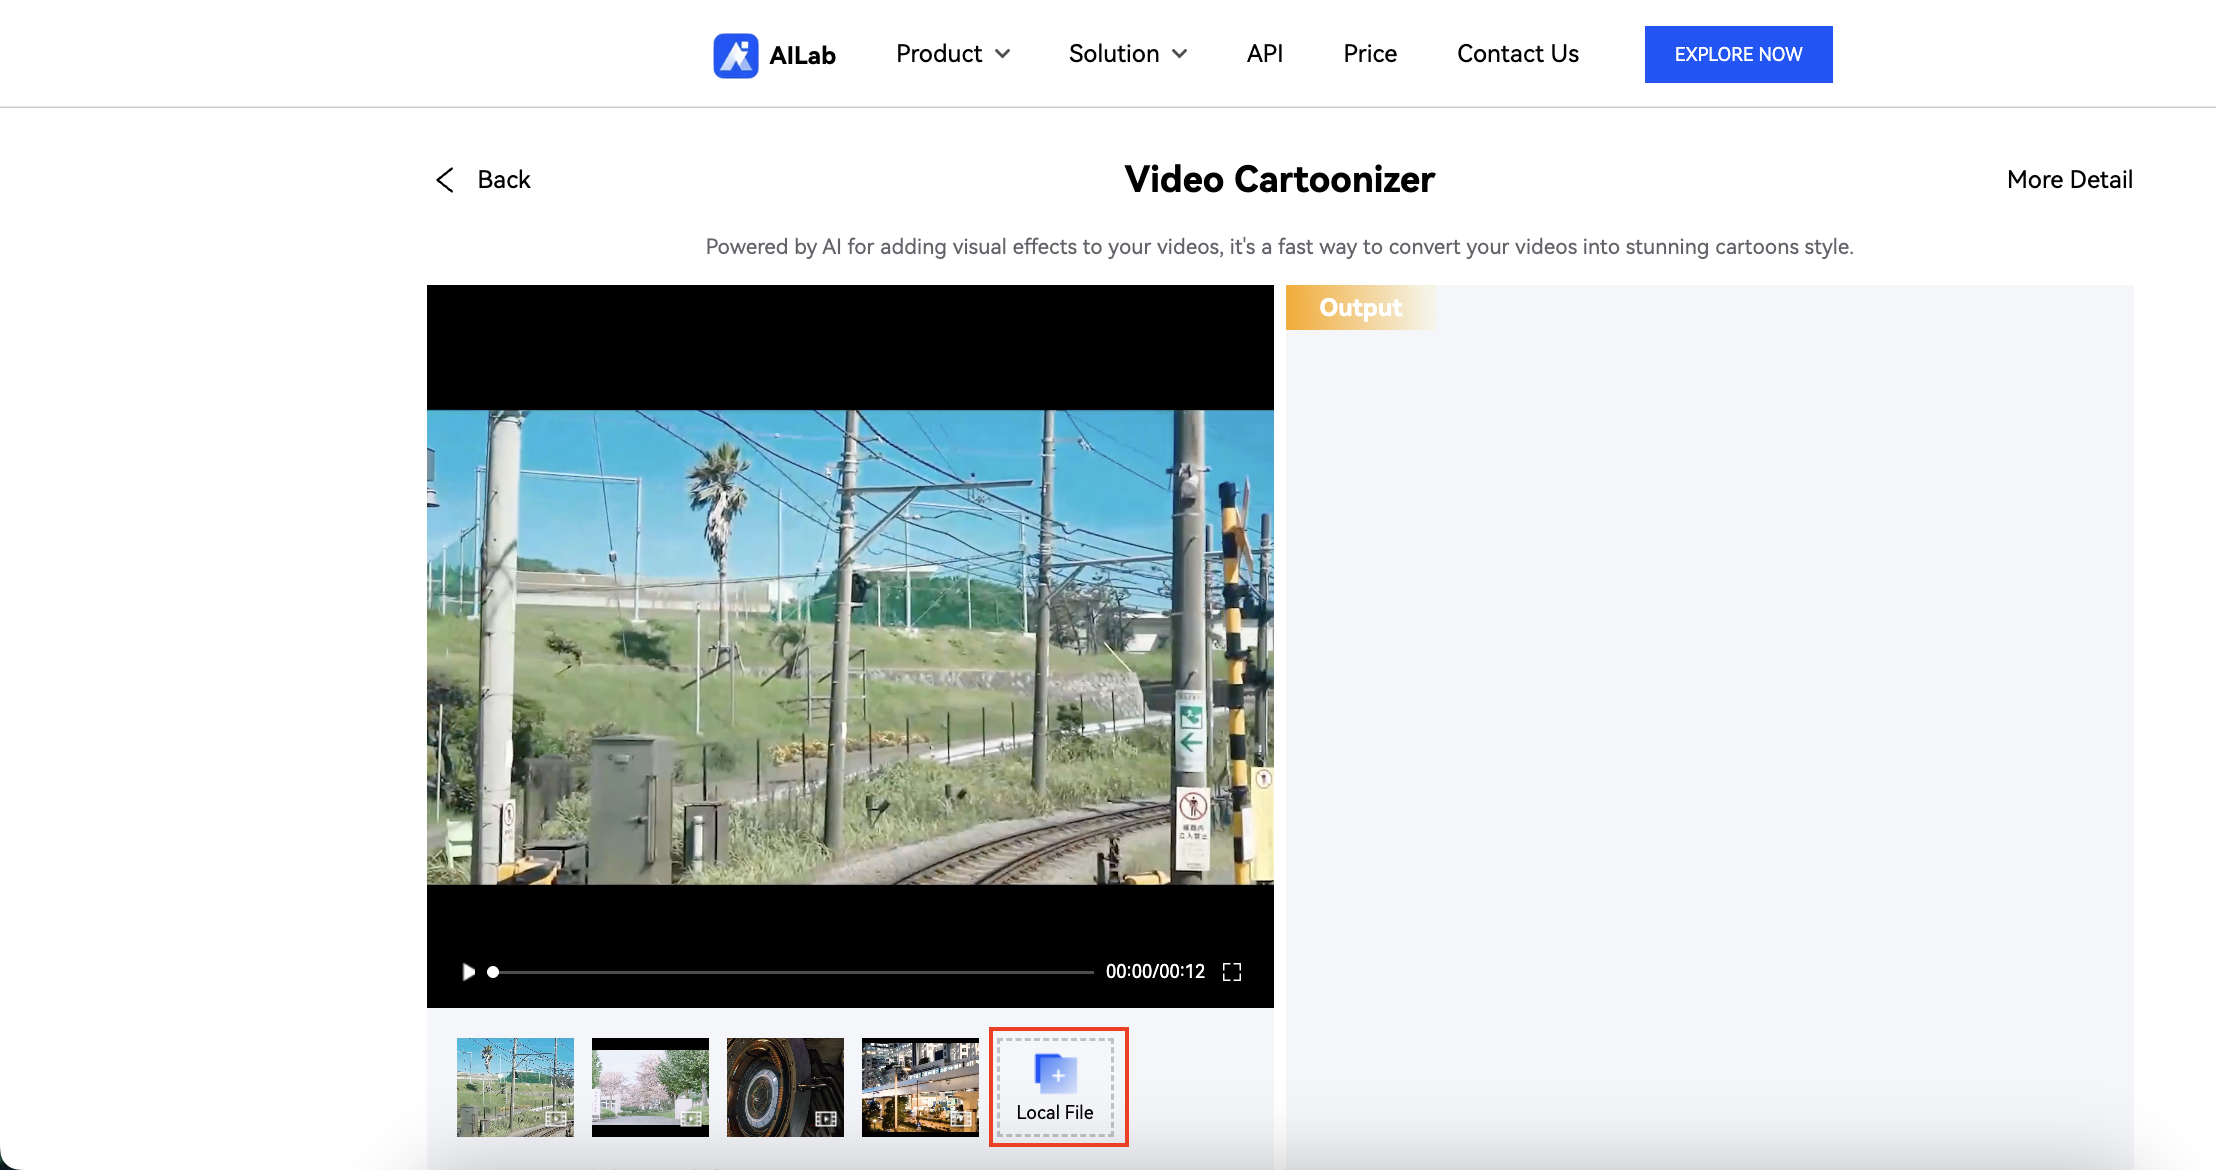Open the Price page from navigation

[1369, 54]
